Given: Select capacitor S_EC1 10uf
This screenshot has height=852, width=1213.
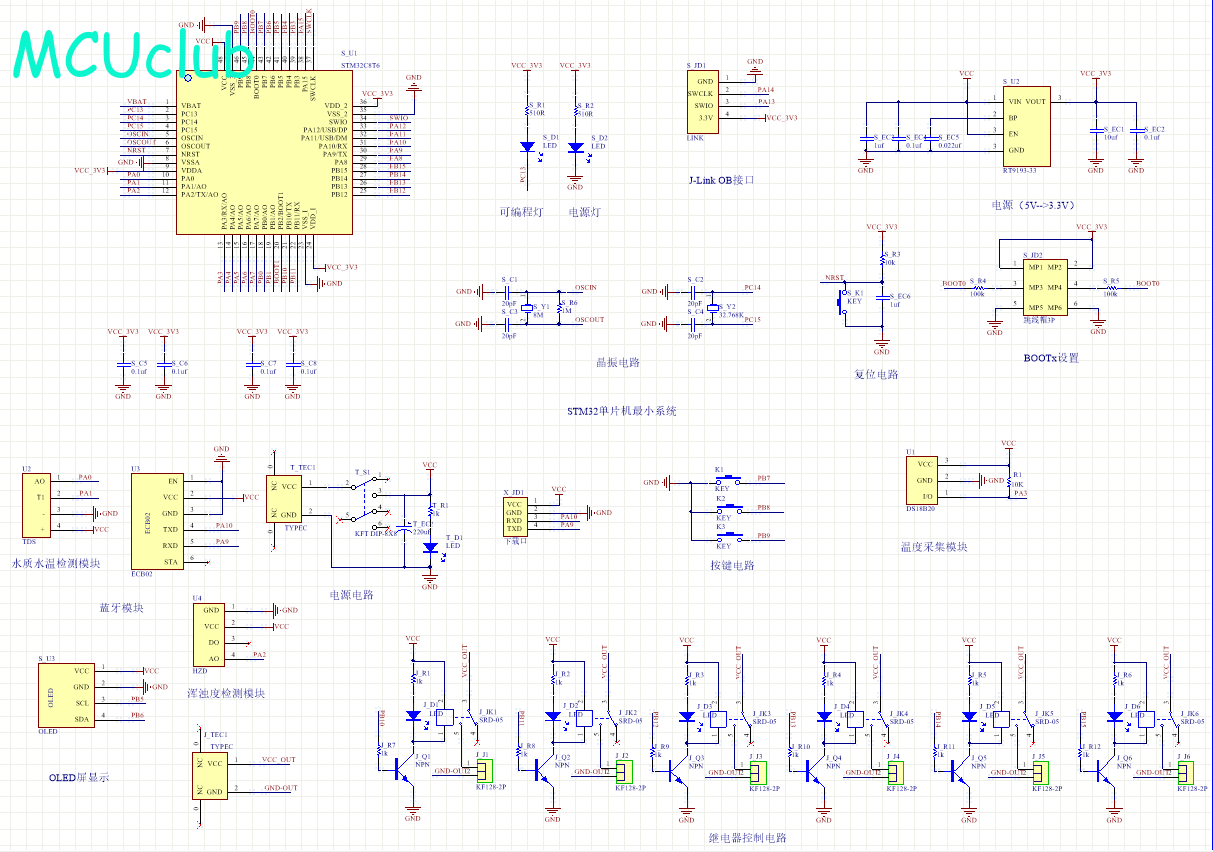Looking at the screenshot, I should point(1096,131).
